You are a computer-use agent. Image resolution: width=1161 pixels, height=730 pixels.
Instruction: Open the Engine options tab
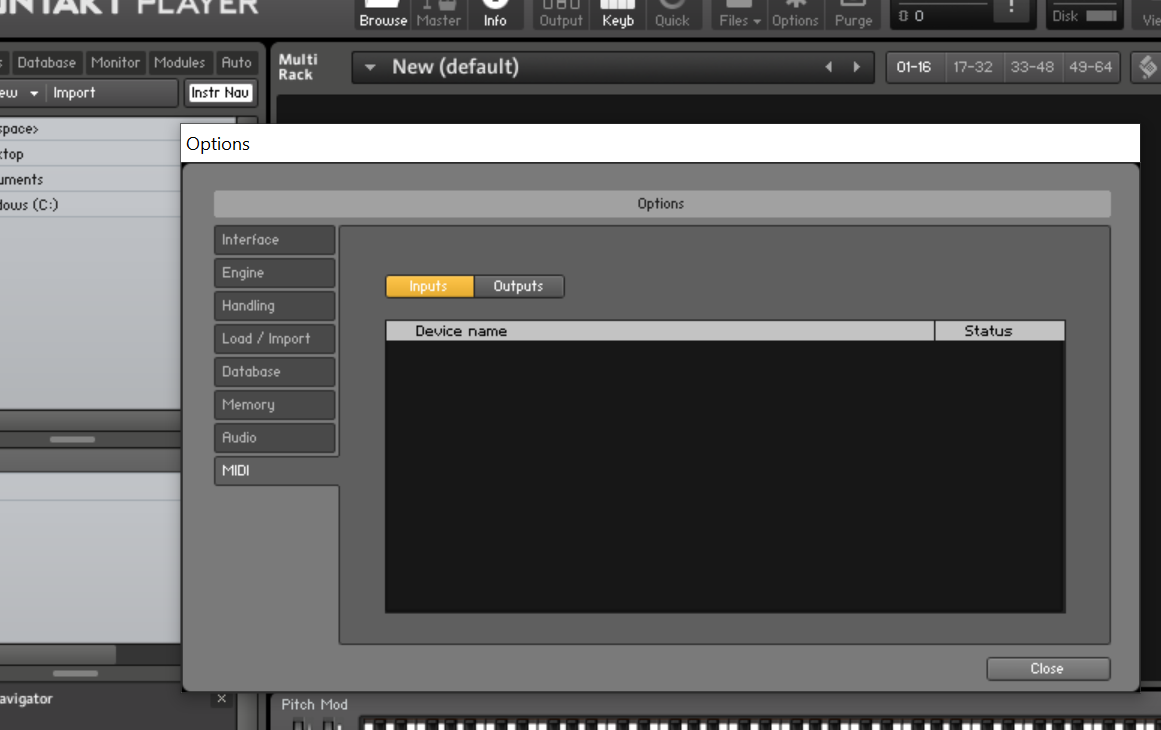275,273
